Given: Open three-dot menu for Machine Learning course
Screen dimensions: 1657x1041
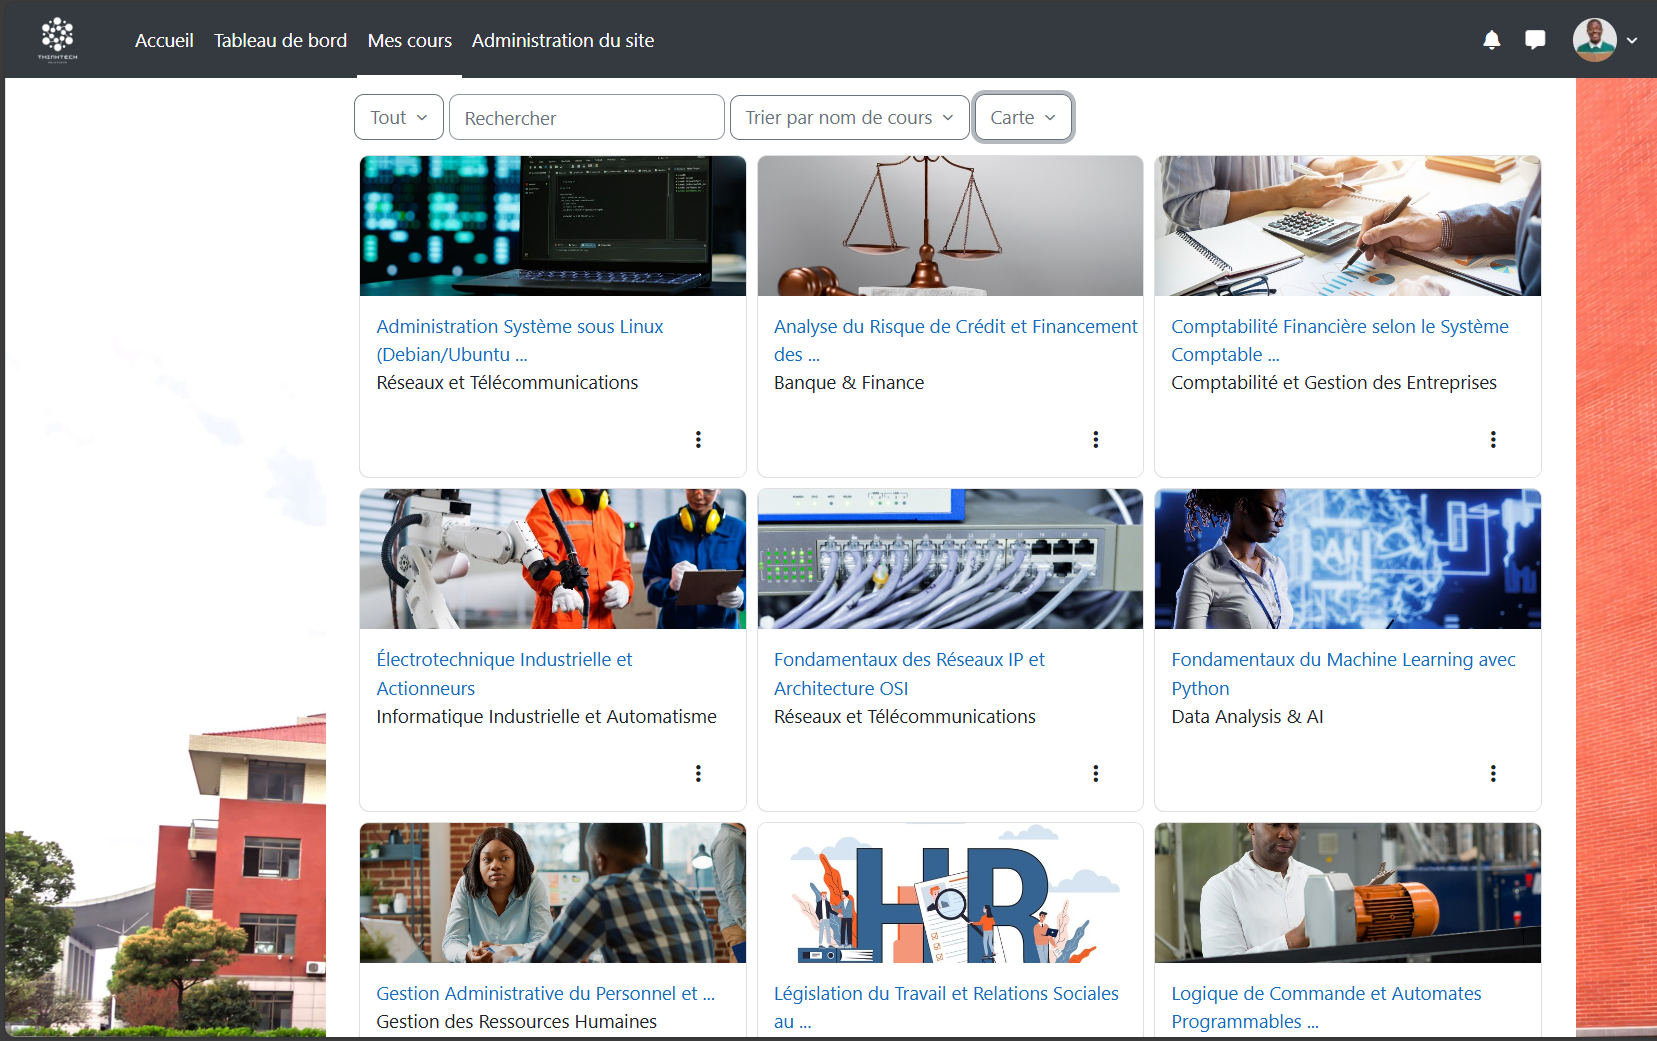Looking at the screenshot, I should pyautogui.click(x=1493, y=773).
